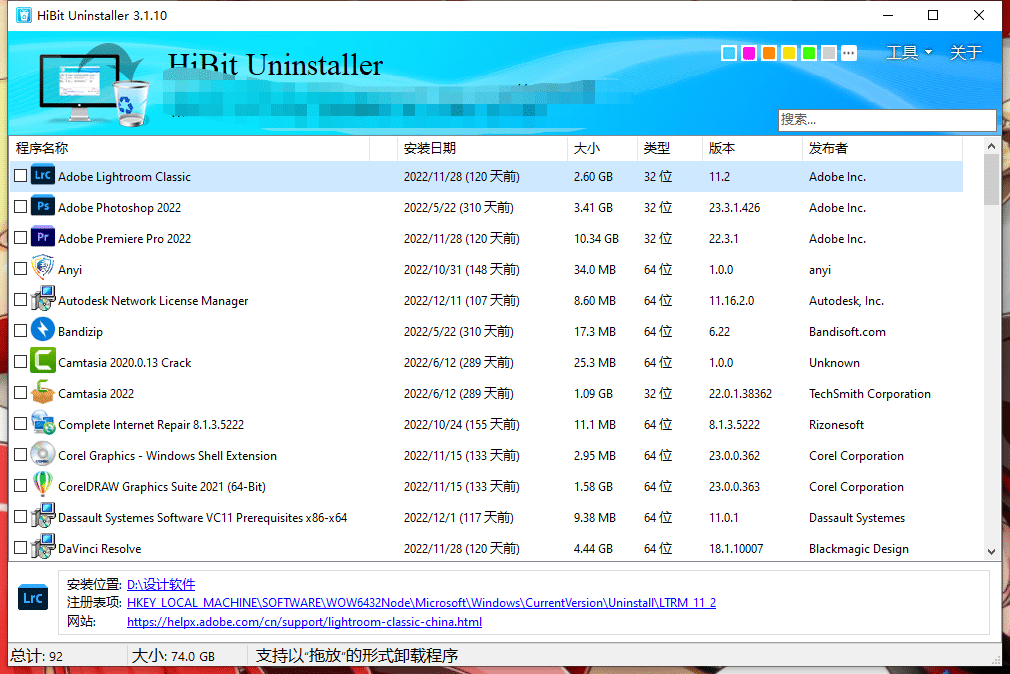Image resolution: width=1010 pixels, height=674 pixels.
Task: Sort by 大小 column header
Action: (x=602, y=148)
